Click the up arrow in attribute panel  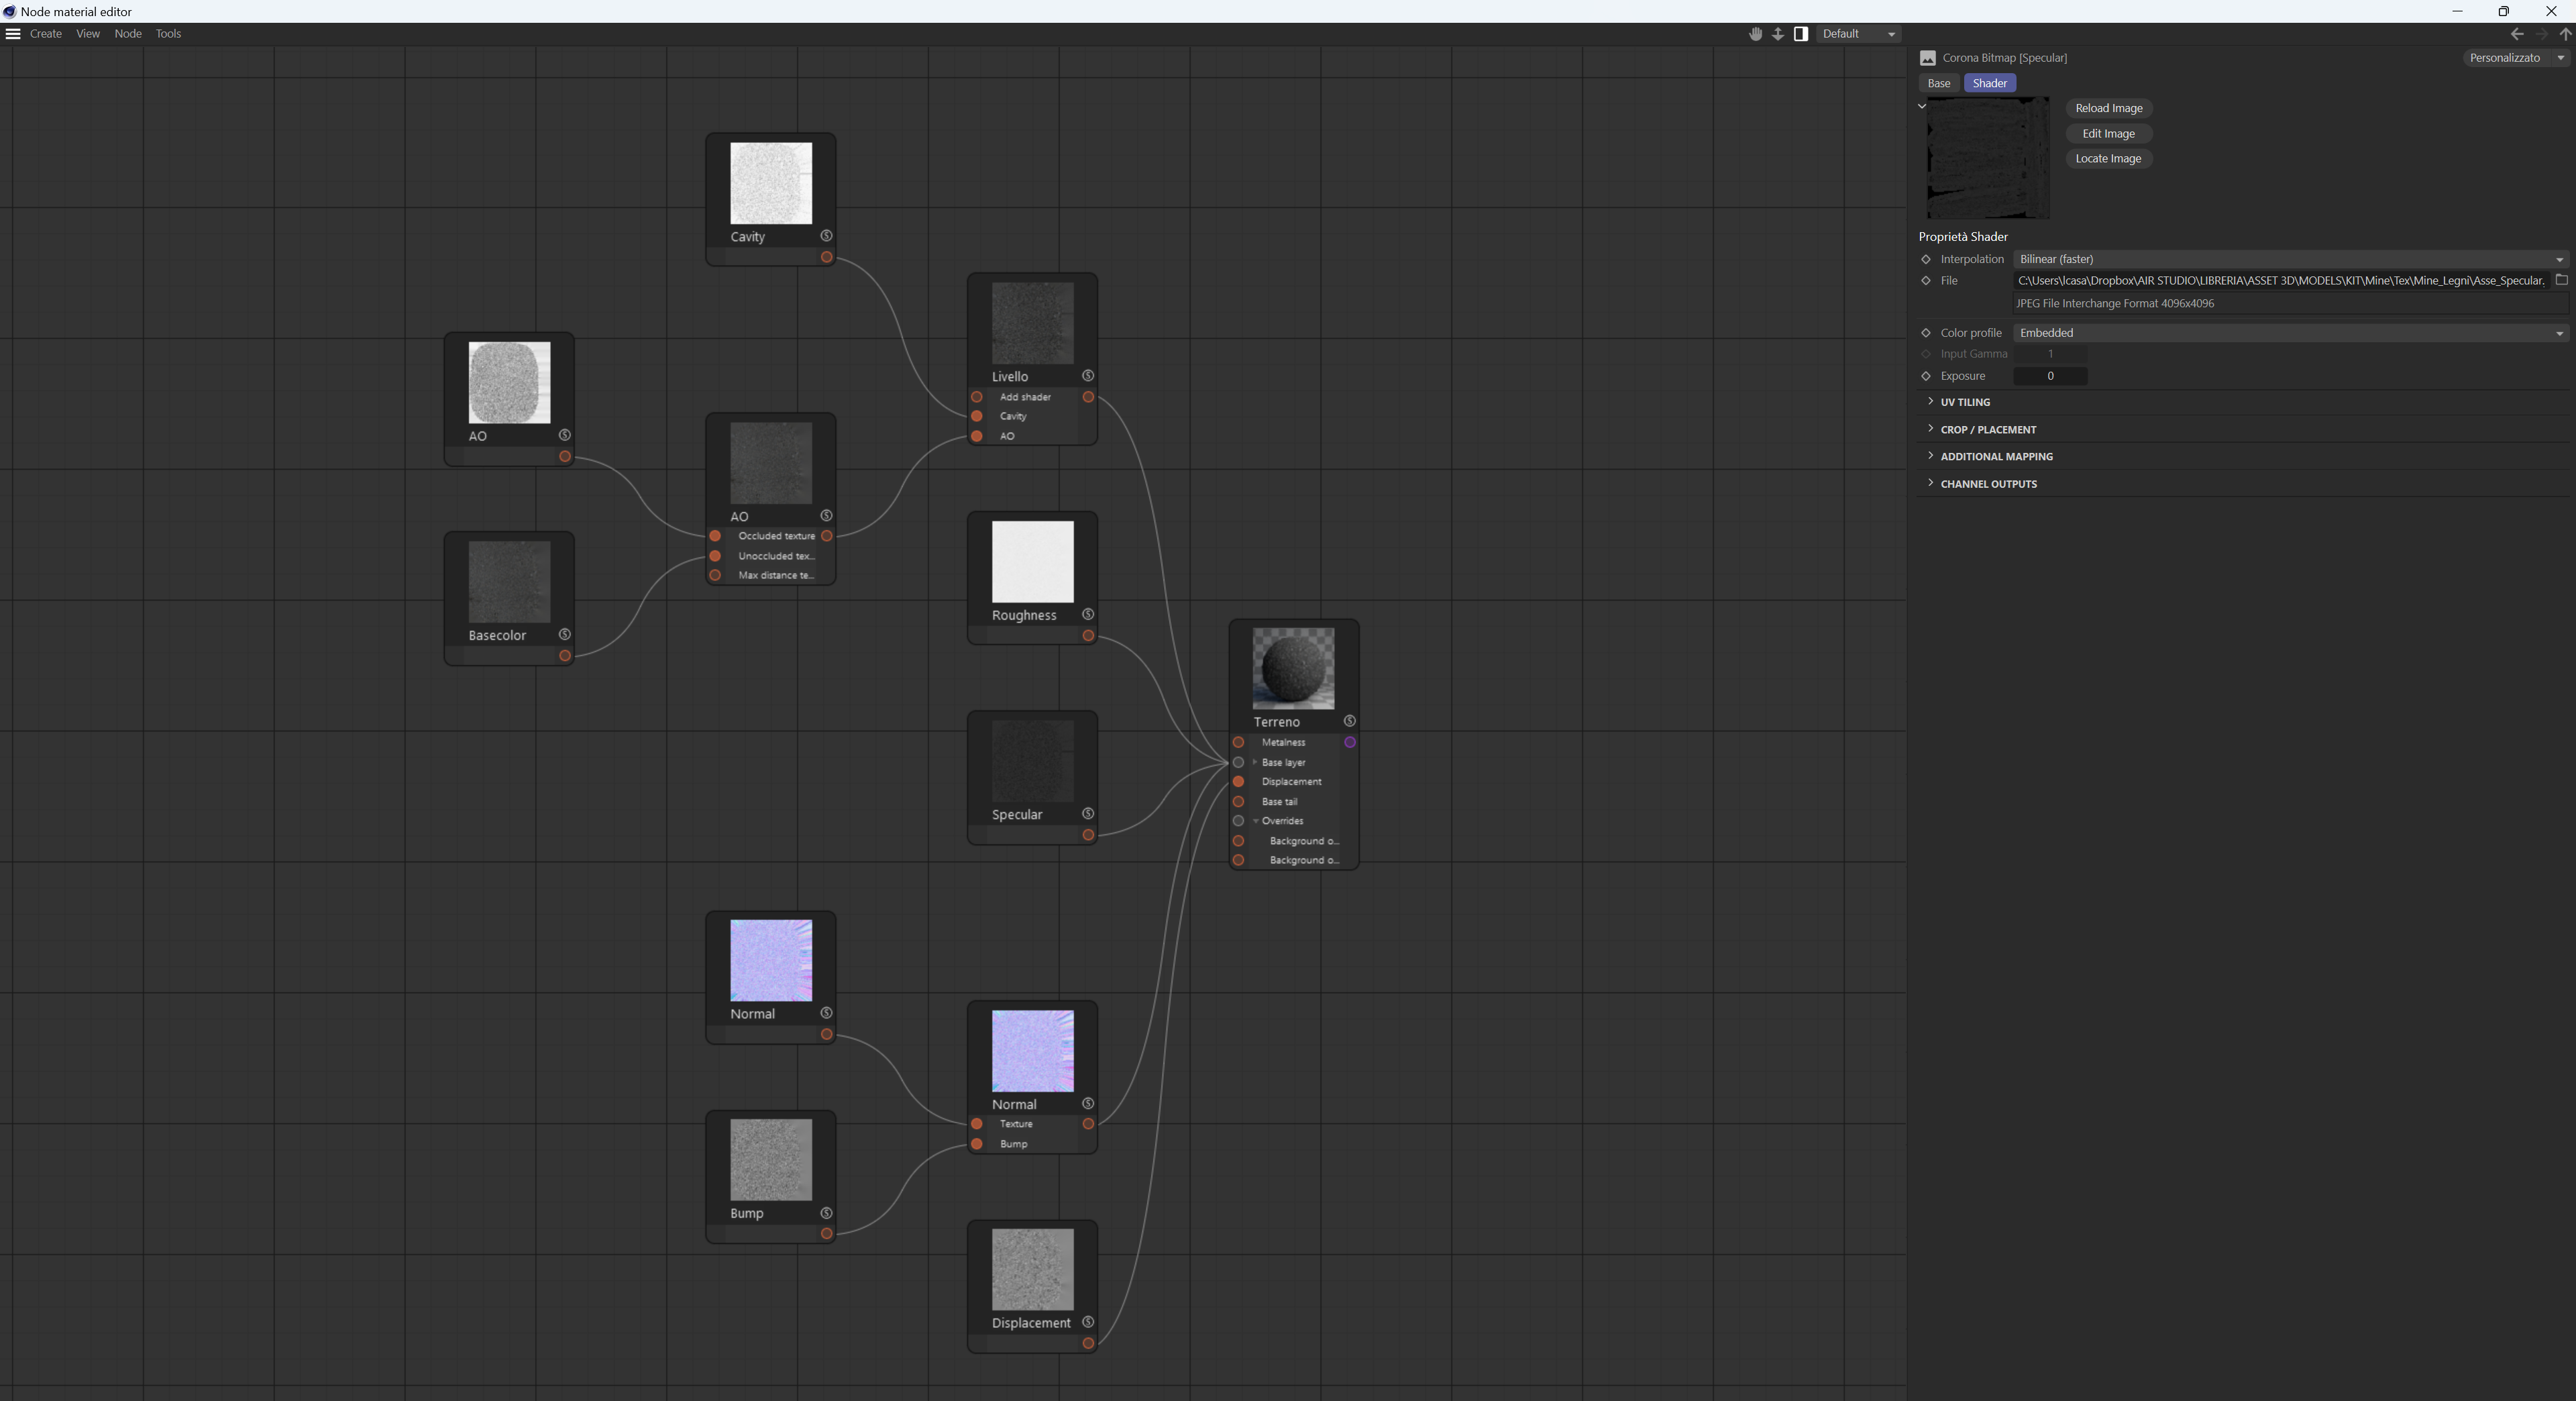tap(2565, 34)
